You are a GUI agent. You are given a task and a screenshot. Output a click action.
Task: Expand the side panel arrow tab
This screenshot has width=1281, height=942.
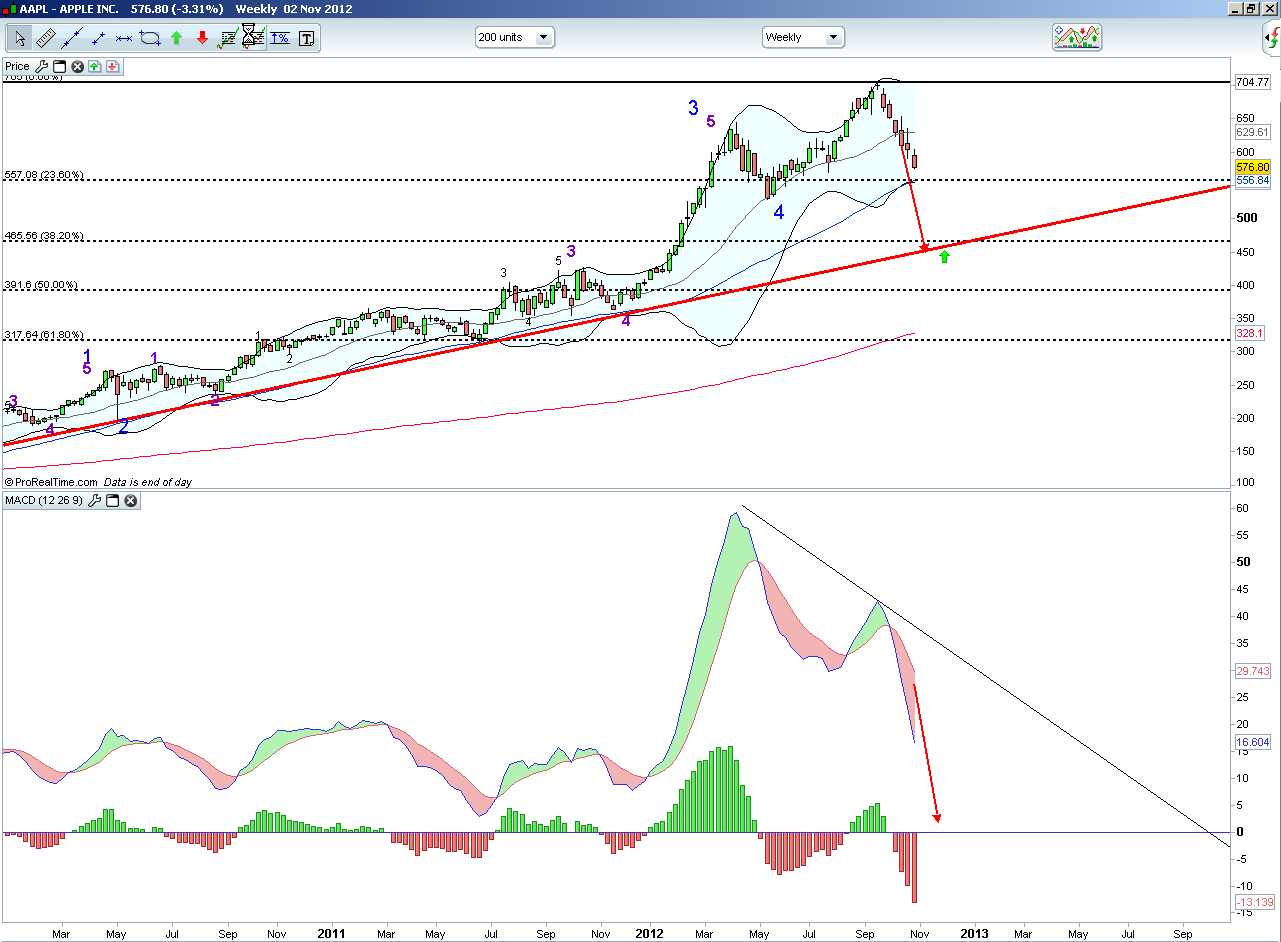(1271, 40)
